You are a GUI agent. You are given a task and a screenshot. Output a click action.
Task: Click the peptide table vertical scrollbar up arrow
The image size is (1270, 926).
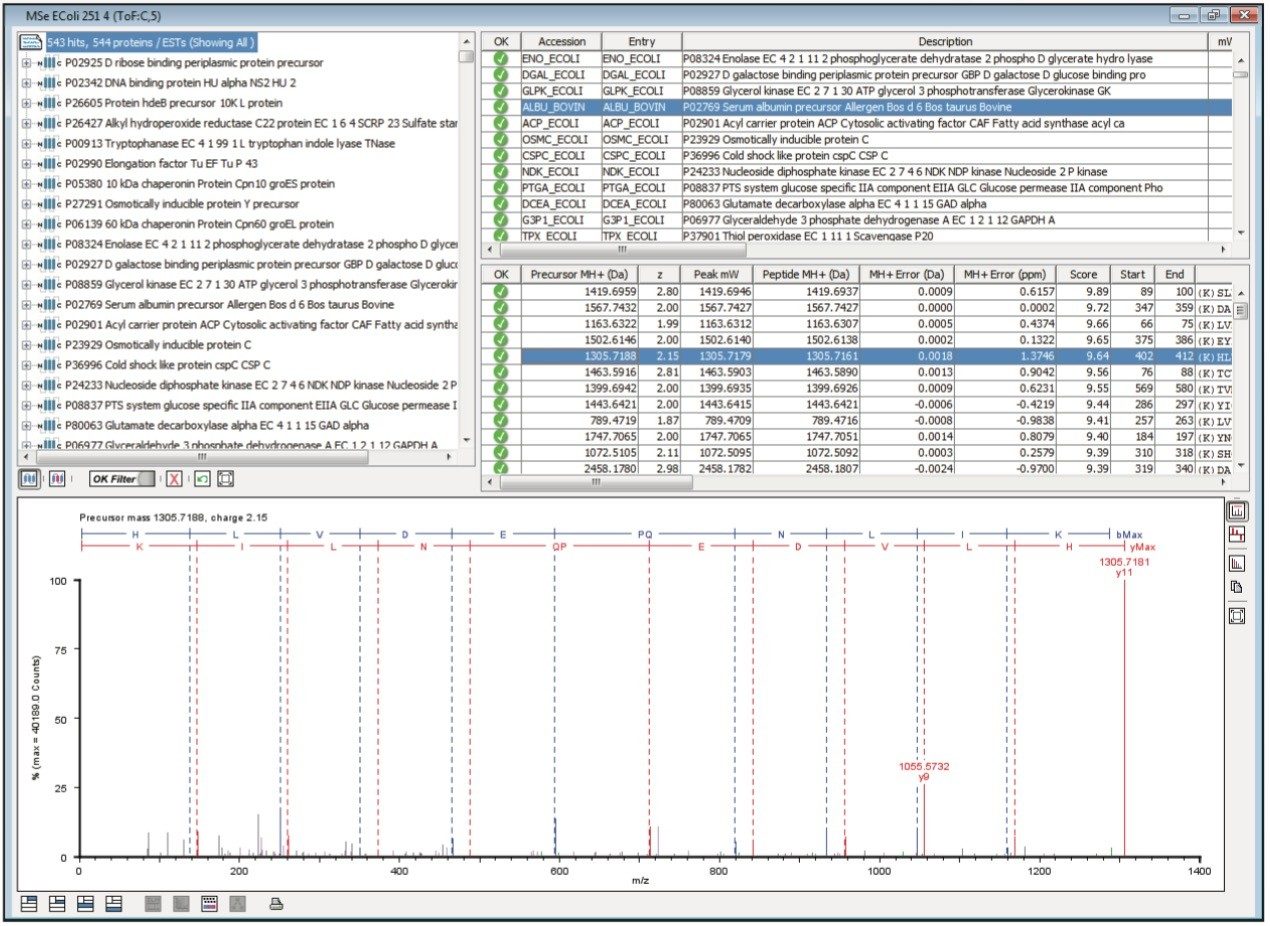(1241, 293)
